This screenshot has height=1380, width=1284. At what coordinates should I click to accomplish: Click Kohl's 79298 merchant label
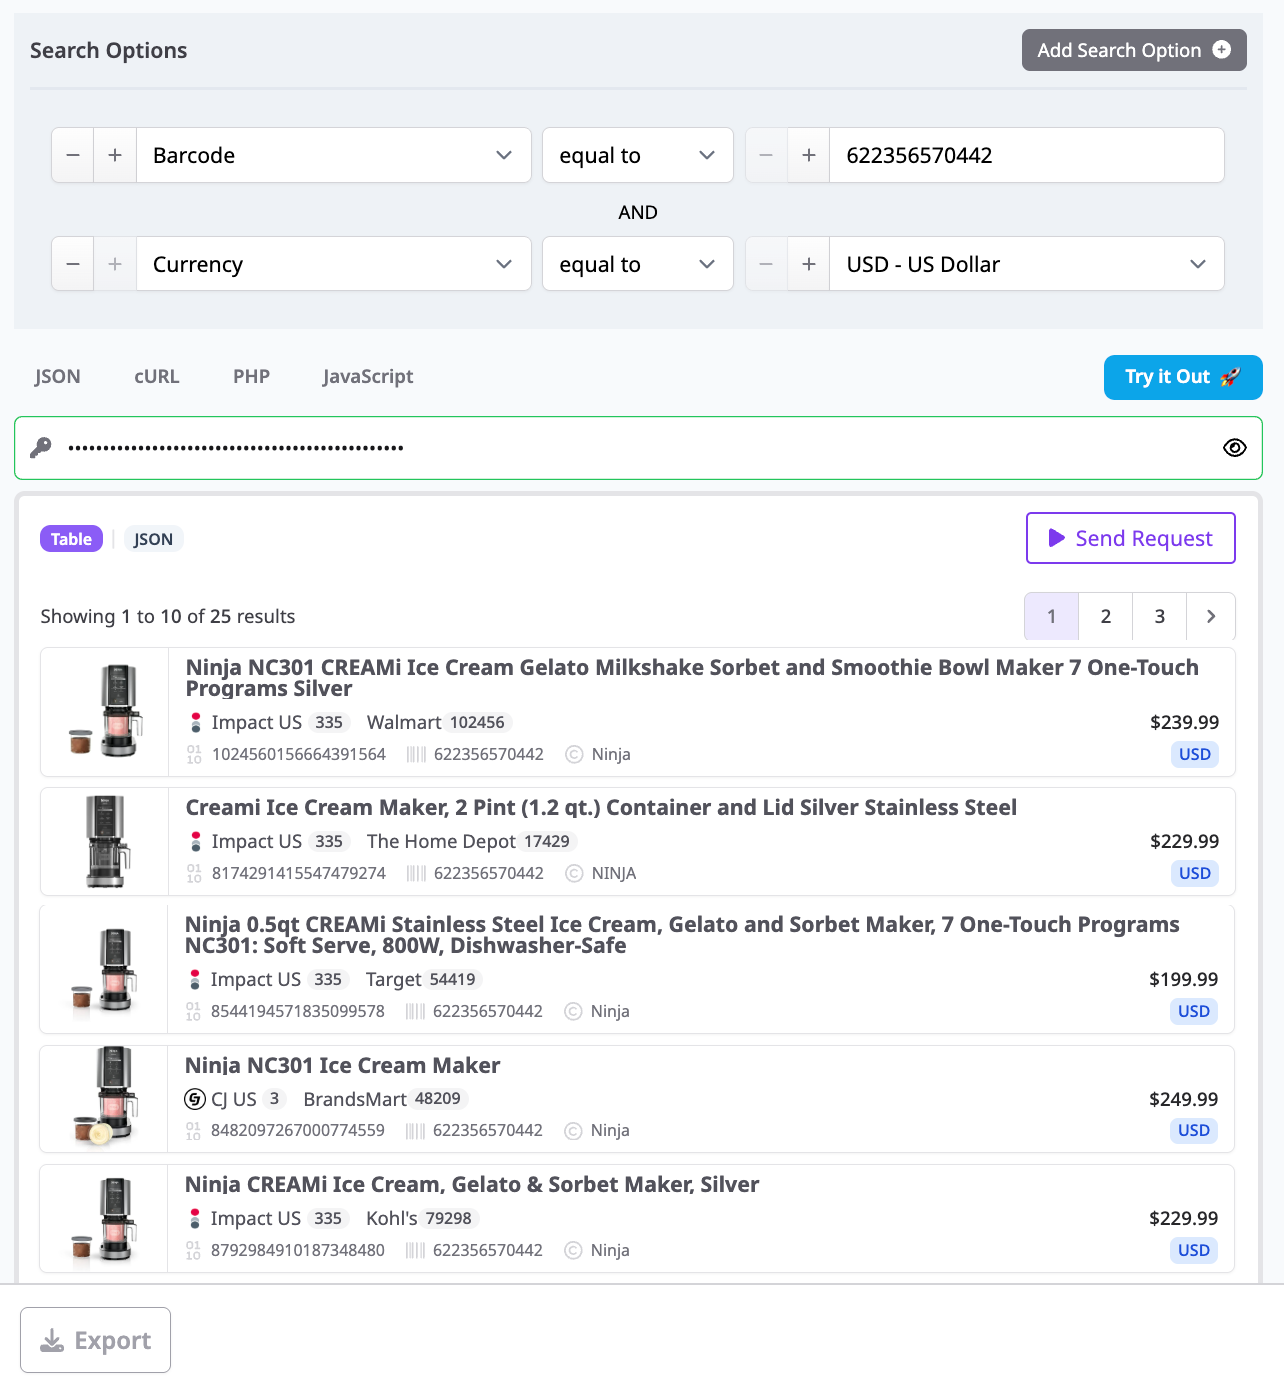[422, 1218]
